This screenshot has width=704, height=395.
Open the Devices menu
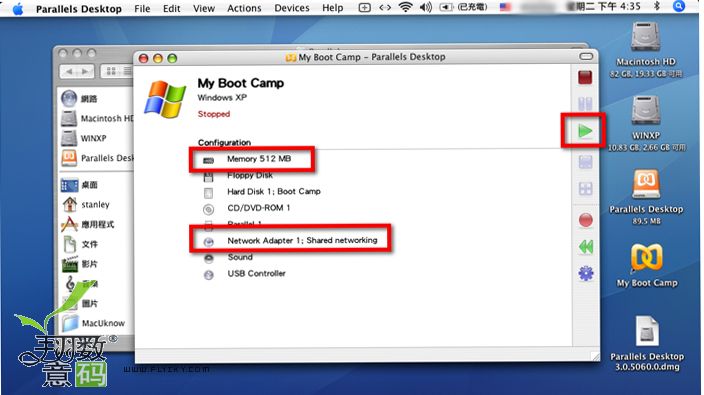291,8
